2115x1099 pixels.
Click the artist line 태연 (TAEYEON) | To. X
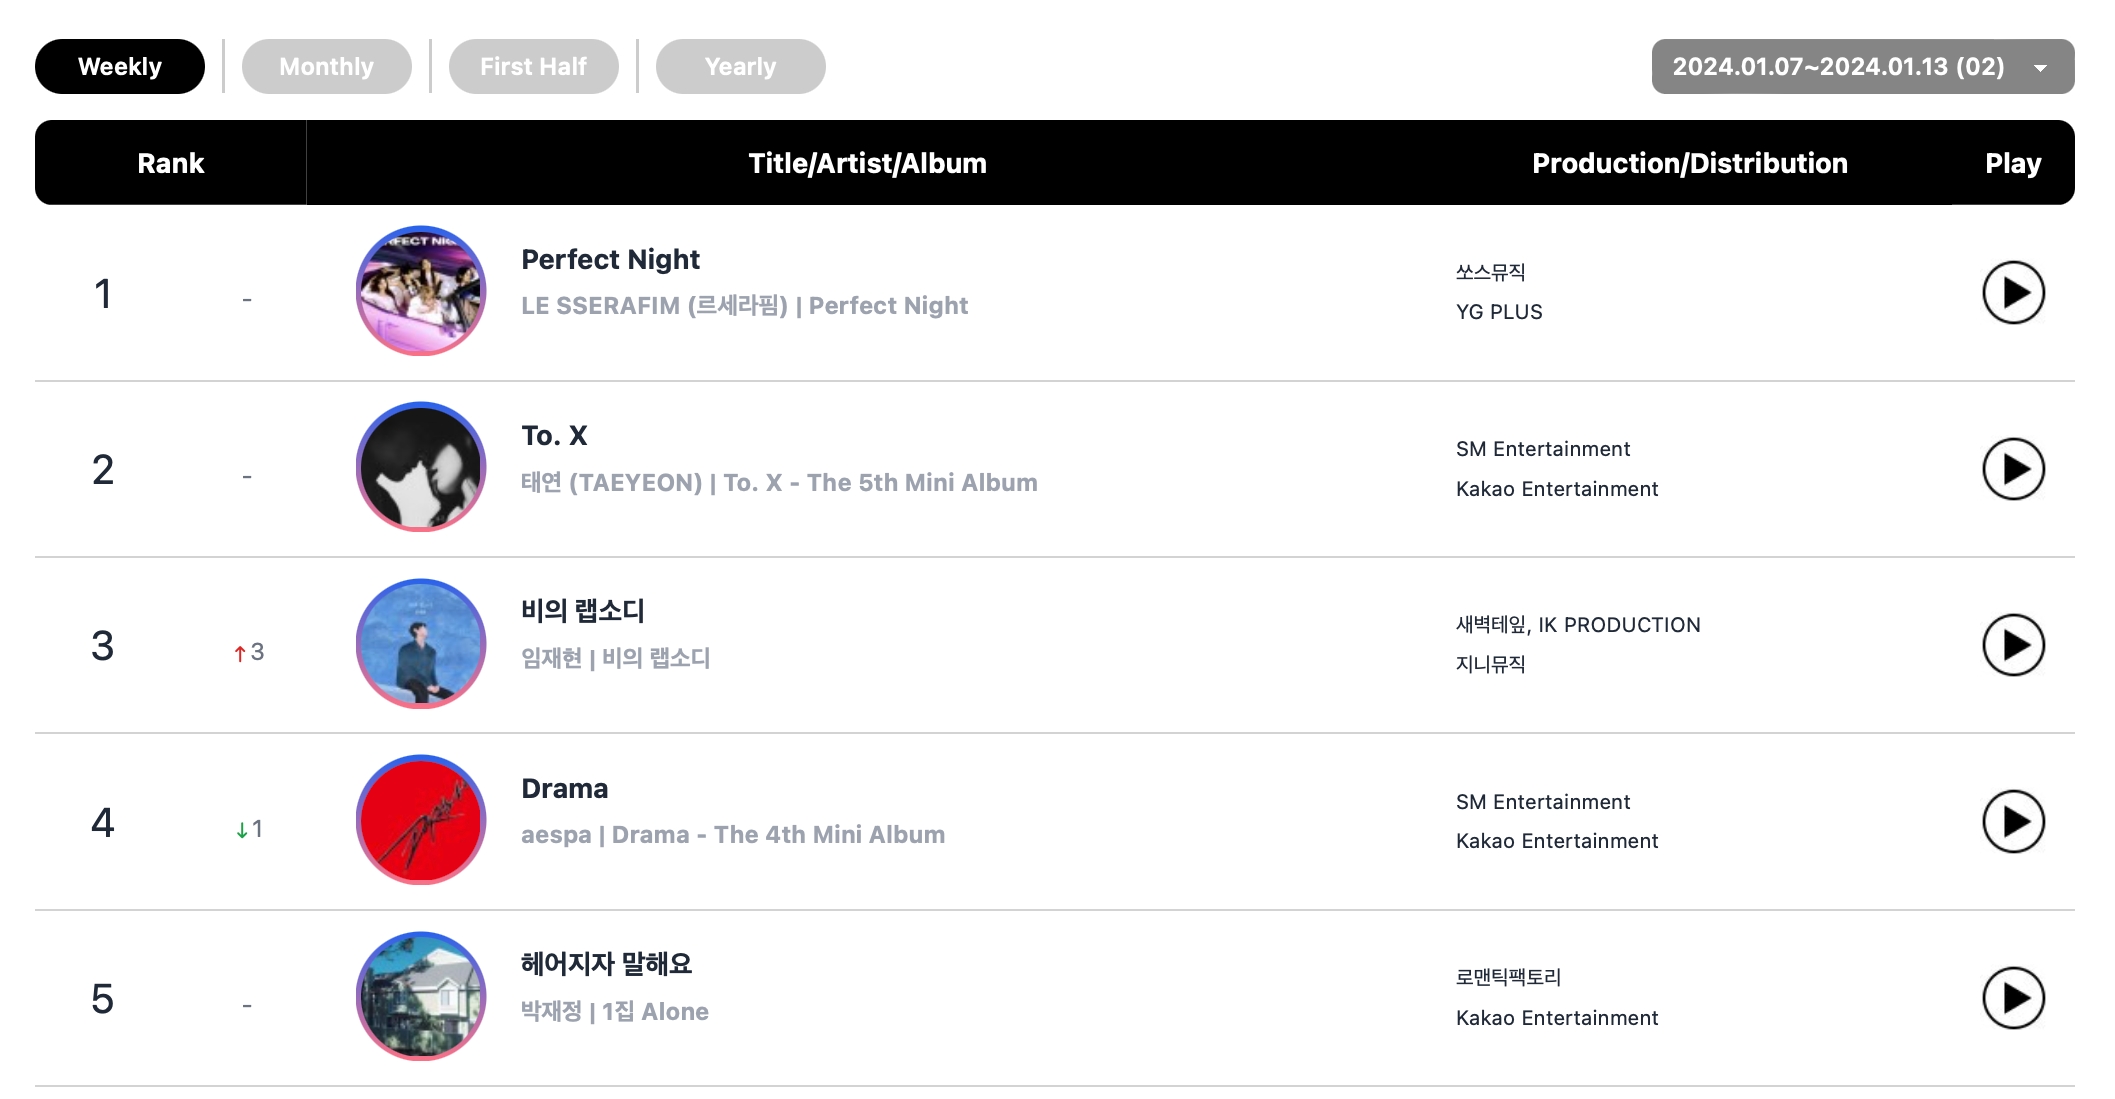point(779,483)
